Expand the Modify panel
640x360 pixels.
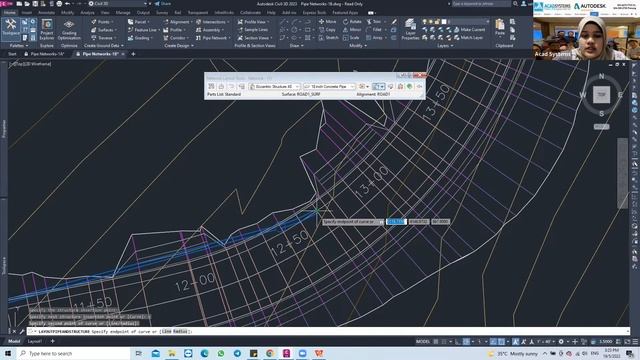tap(358, 46)
